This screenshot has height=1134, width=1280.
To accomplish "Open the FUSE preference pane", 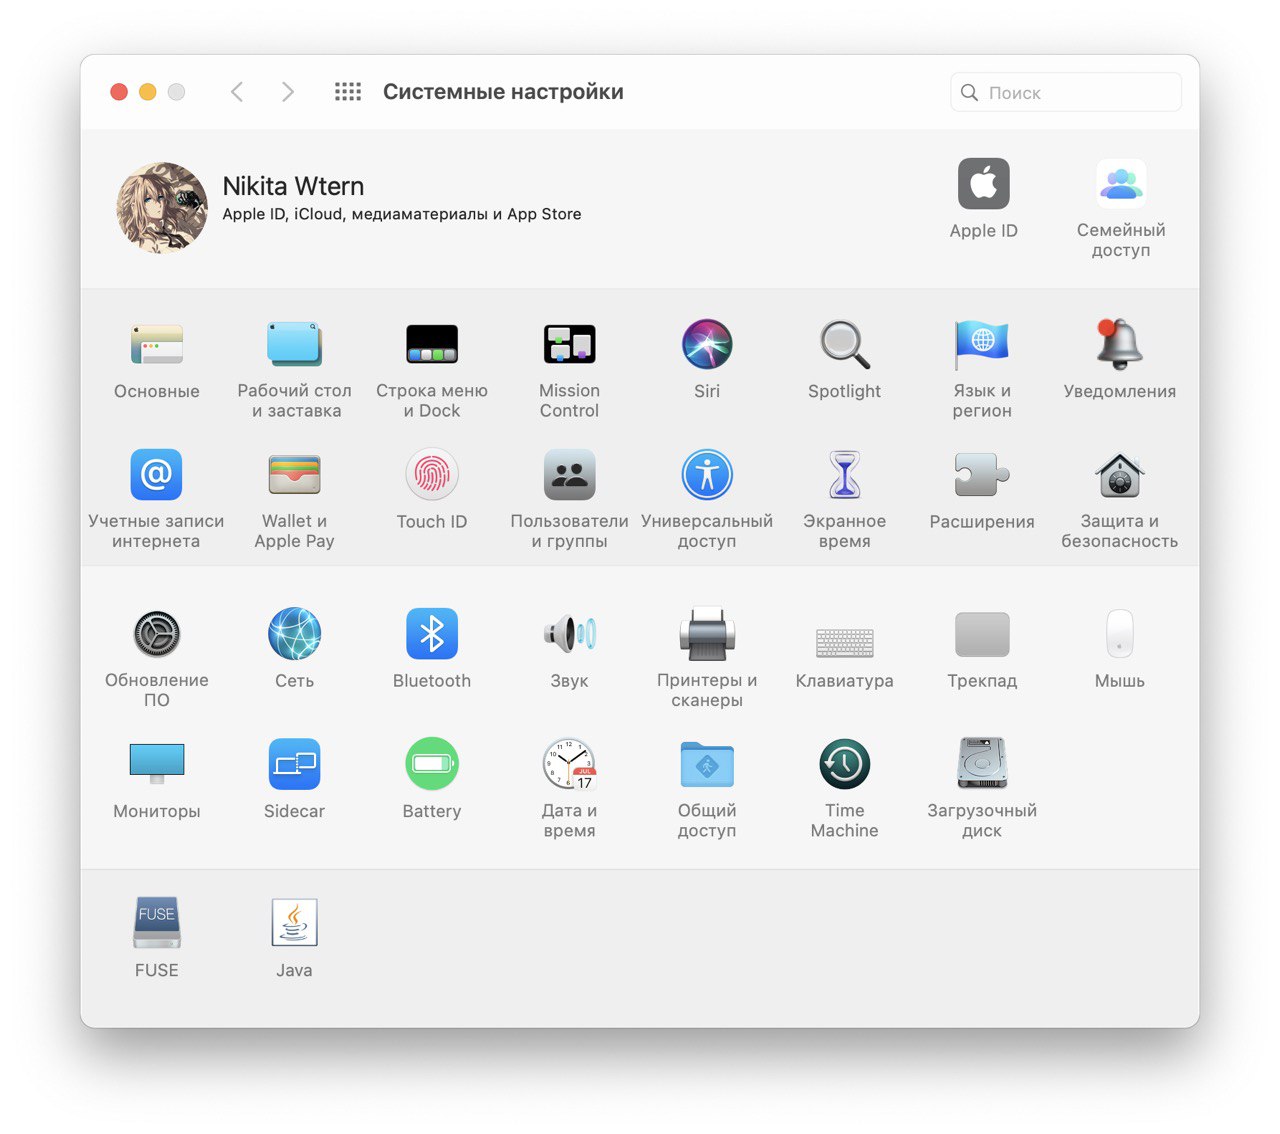I will click(x=157, y=922).
